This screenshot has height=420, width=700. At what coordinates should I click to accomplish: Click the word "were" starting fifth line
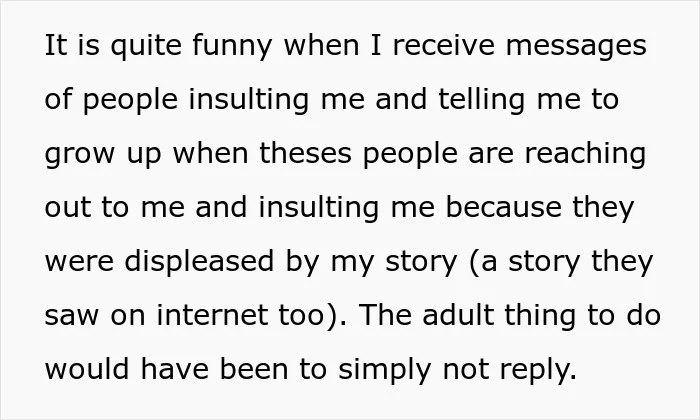pos(79,263)
